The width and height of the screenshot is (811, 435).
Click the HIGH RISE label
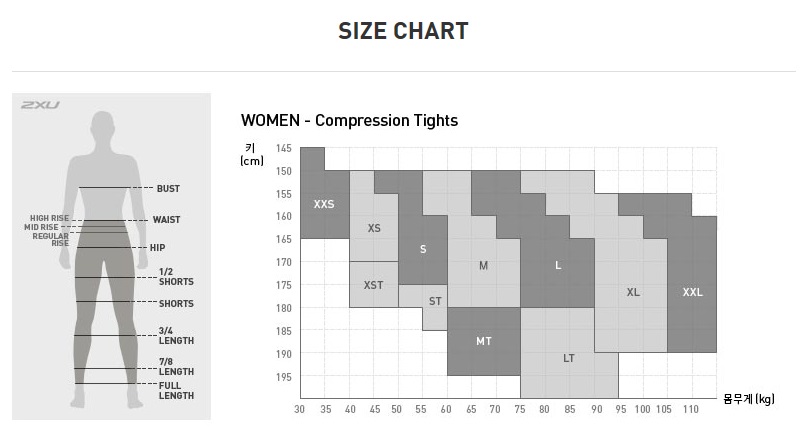click(x=48, y=217)
